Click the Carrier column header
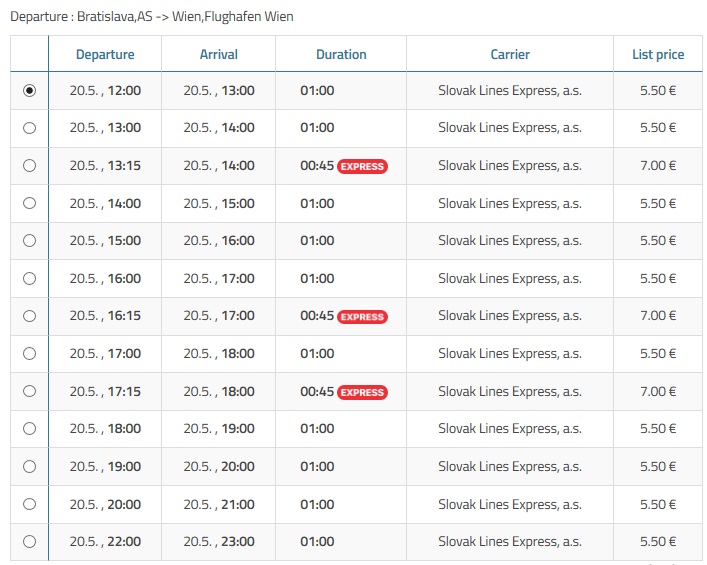The height and width of the screenshot is (565, 707). coord(510,54)
